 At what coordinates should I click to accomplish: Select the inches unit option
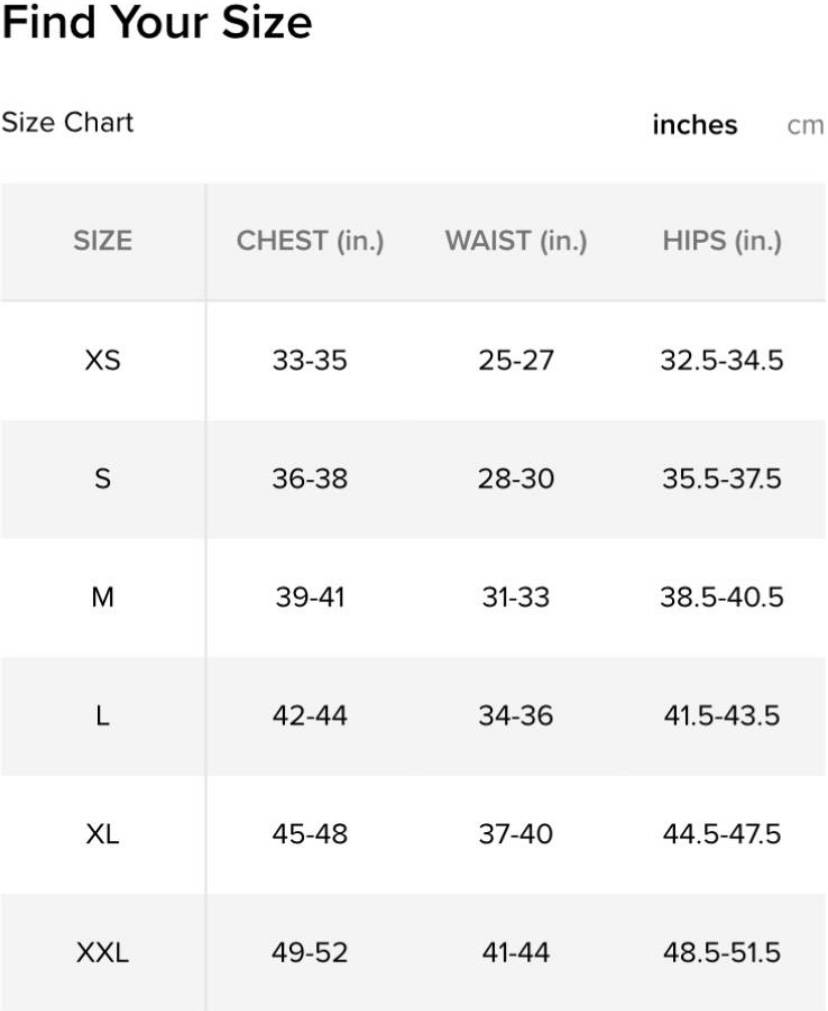tap(695, 124)
